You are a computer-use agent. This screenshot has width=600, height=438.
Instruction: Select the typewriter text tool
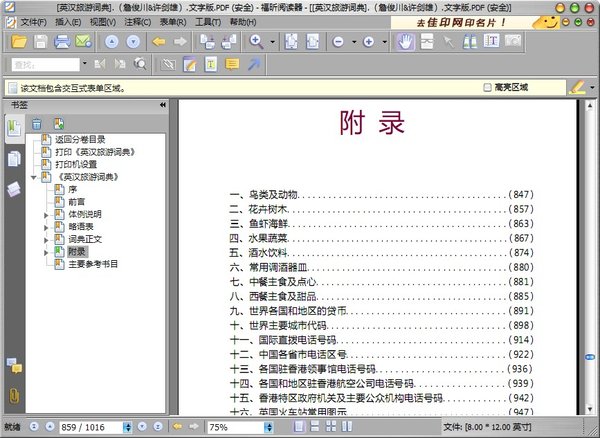point(210,64)
